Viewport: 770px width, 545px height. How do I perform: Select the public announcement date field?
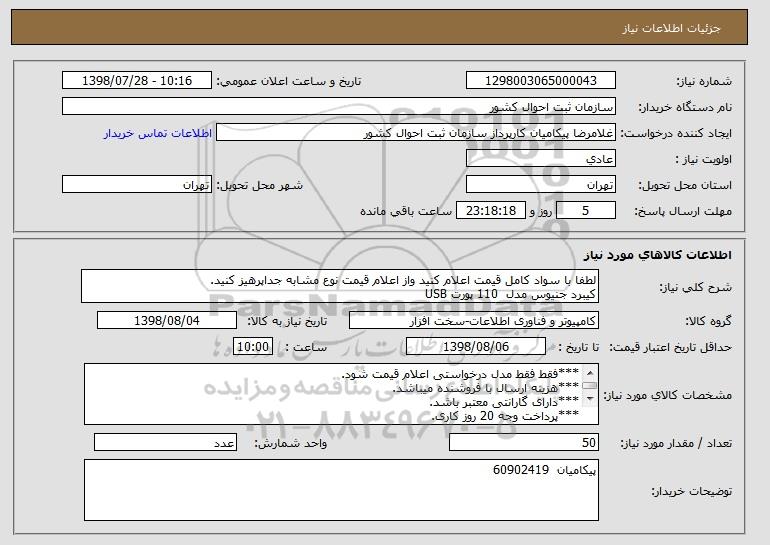coord(137,81)
